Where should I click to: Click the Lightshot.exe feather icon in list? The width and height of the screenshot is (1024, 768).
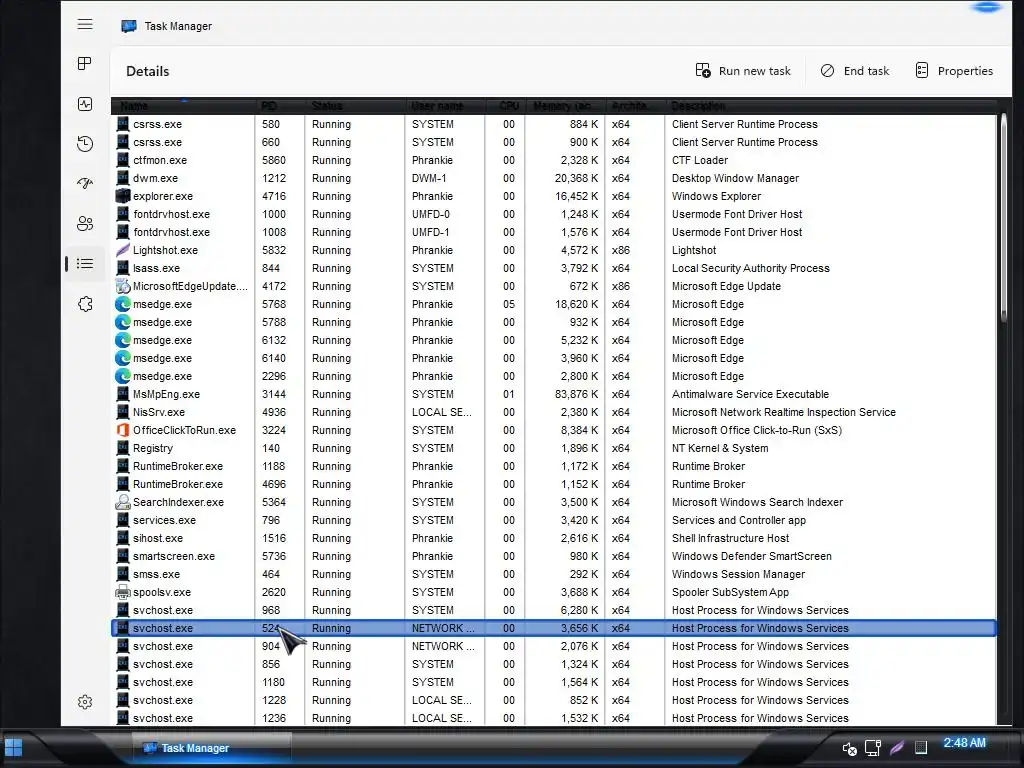[x=123, y=250]
